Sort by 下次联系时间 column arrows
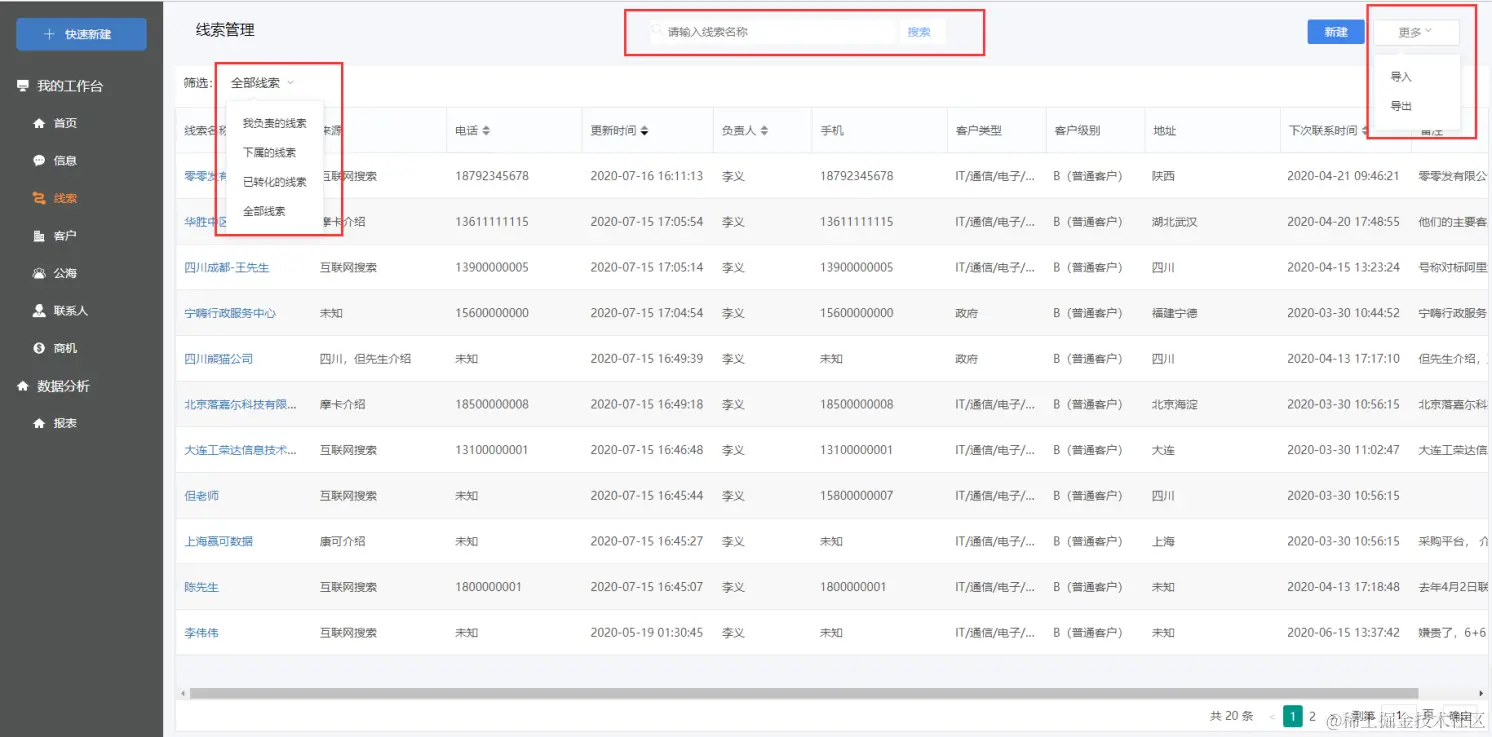 click(1366, 131)
